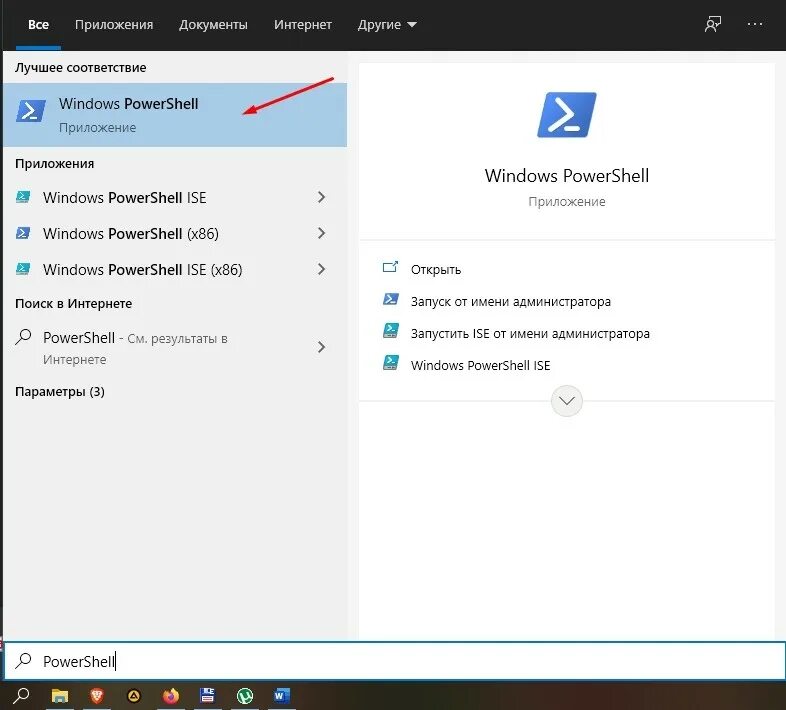Expand Windows PowerShell ISE (x86) result arrow
The height and width of the screenshot is (710, 786).
321,269
